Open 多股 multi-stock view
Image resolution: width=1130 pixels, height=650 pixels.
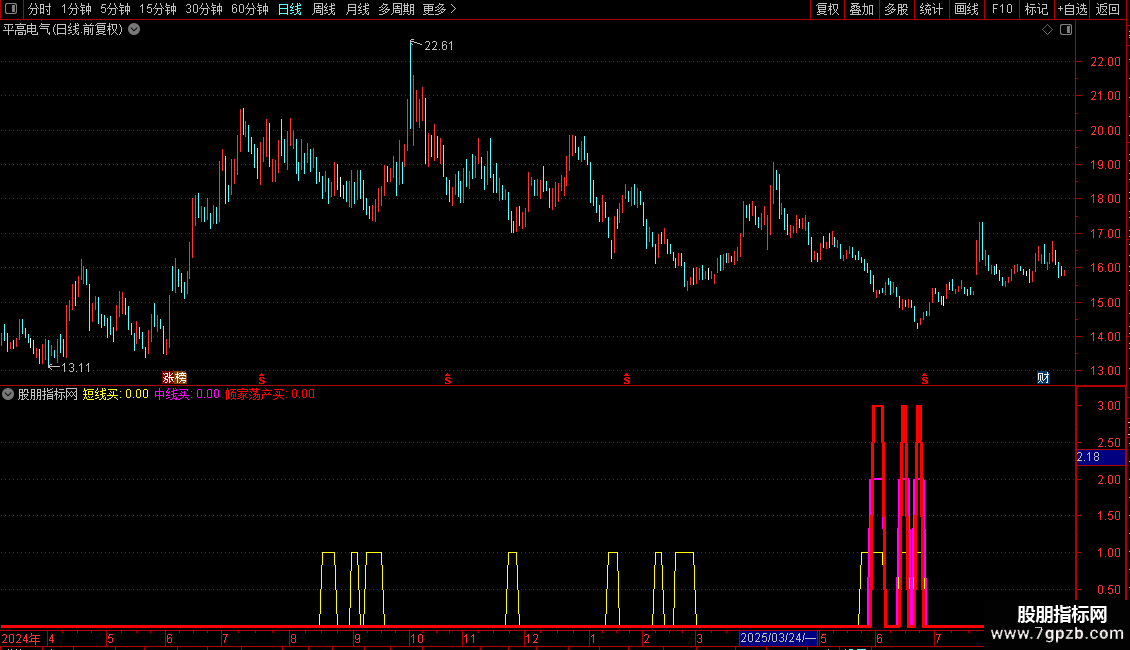pyautogui.click(x=896, y=9)
